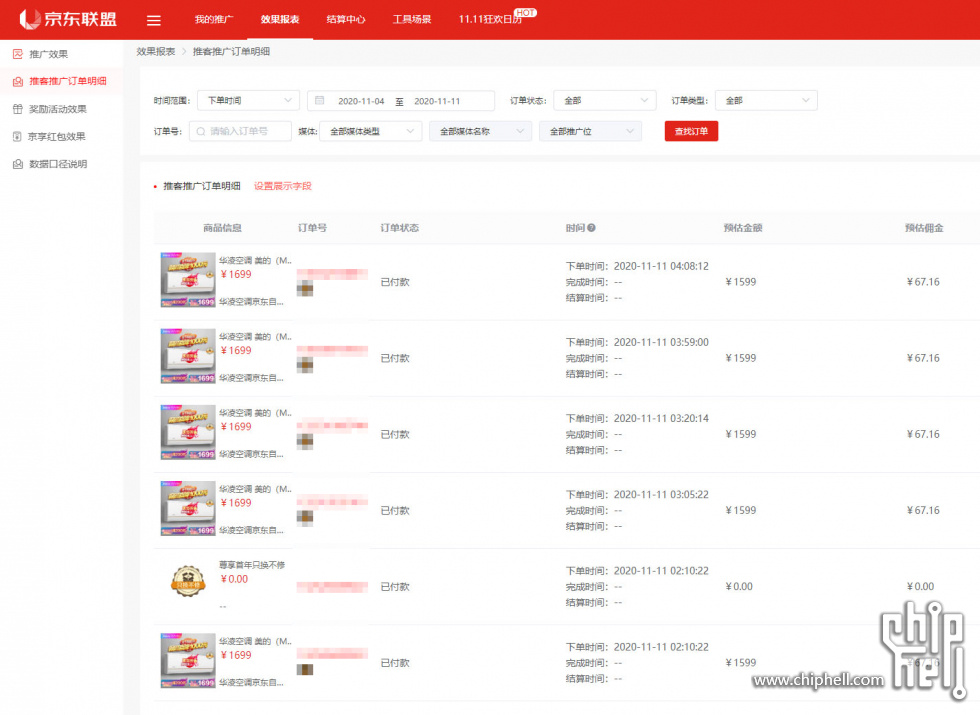980x715 pixels.
Task: Click the 尊享首年只换不修 product title
Action: coord(252,565)
